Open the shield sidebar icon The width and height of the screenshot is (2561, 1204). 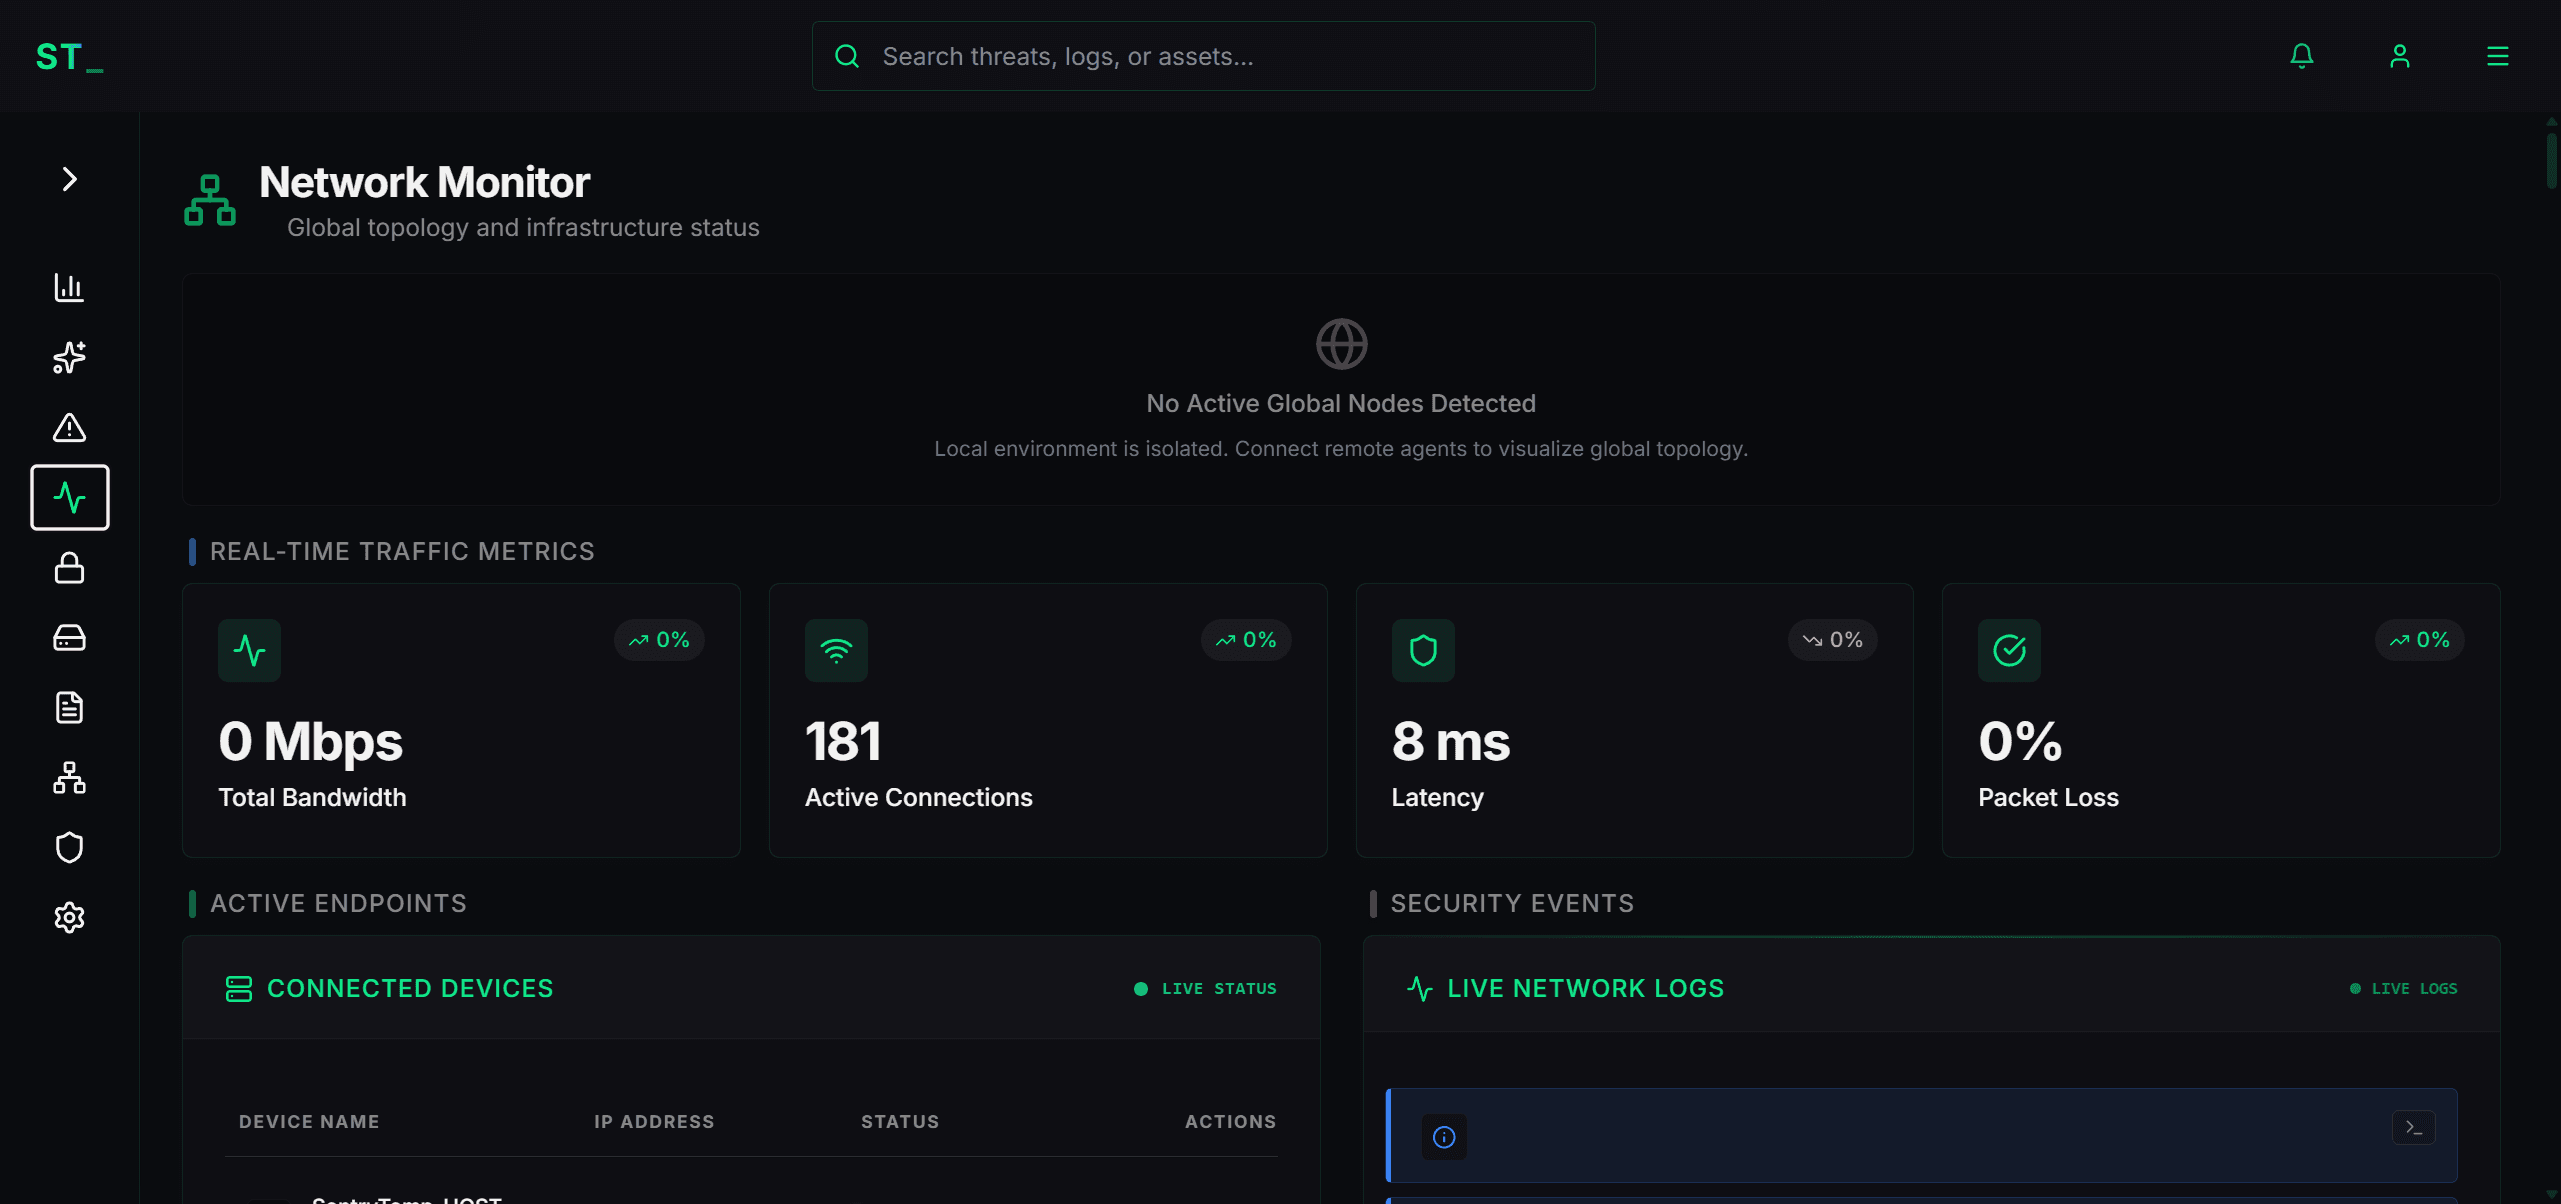tap(69, 847)
